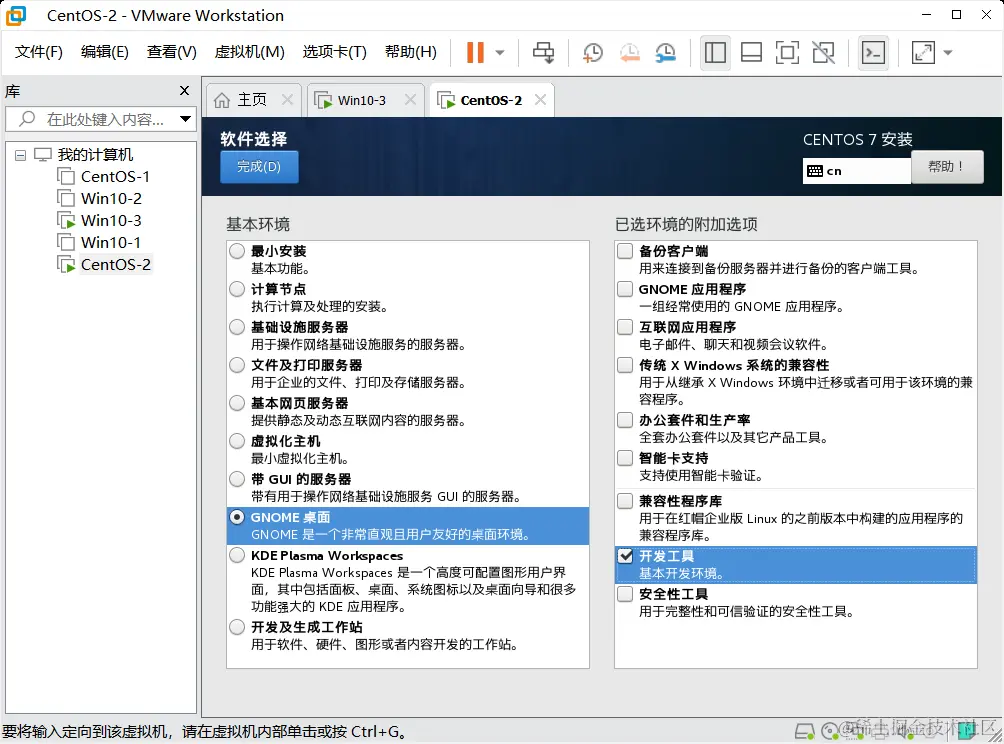Screen dimensions: 1004x744
Task: Uncheck the 开发工具 checkbox
Action: 625,556
